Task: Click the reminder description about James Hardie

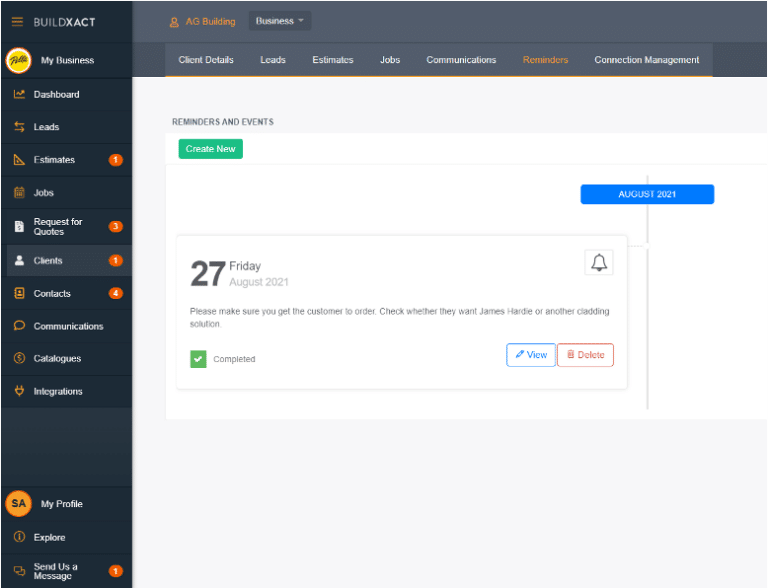Action: (400, 318)
